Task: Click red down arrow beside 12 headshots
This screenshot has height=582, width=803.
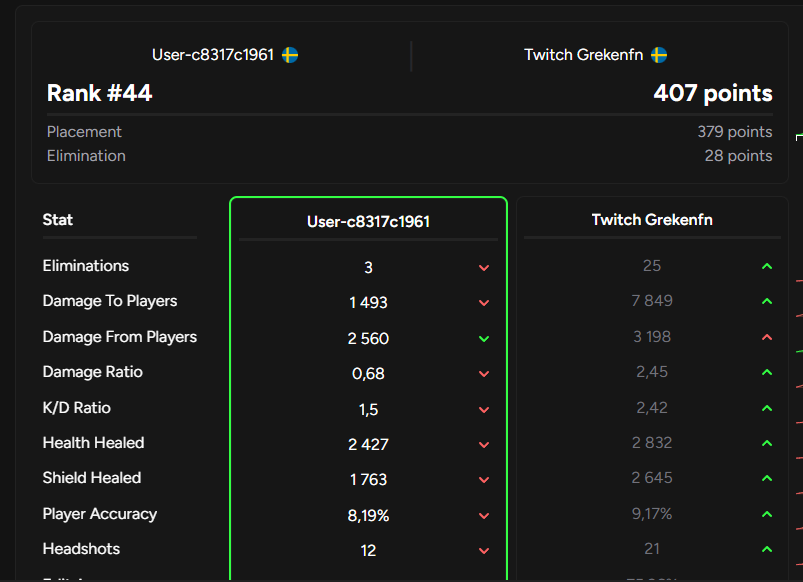Action: (x=484, y=551)
